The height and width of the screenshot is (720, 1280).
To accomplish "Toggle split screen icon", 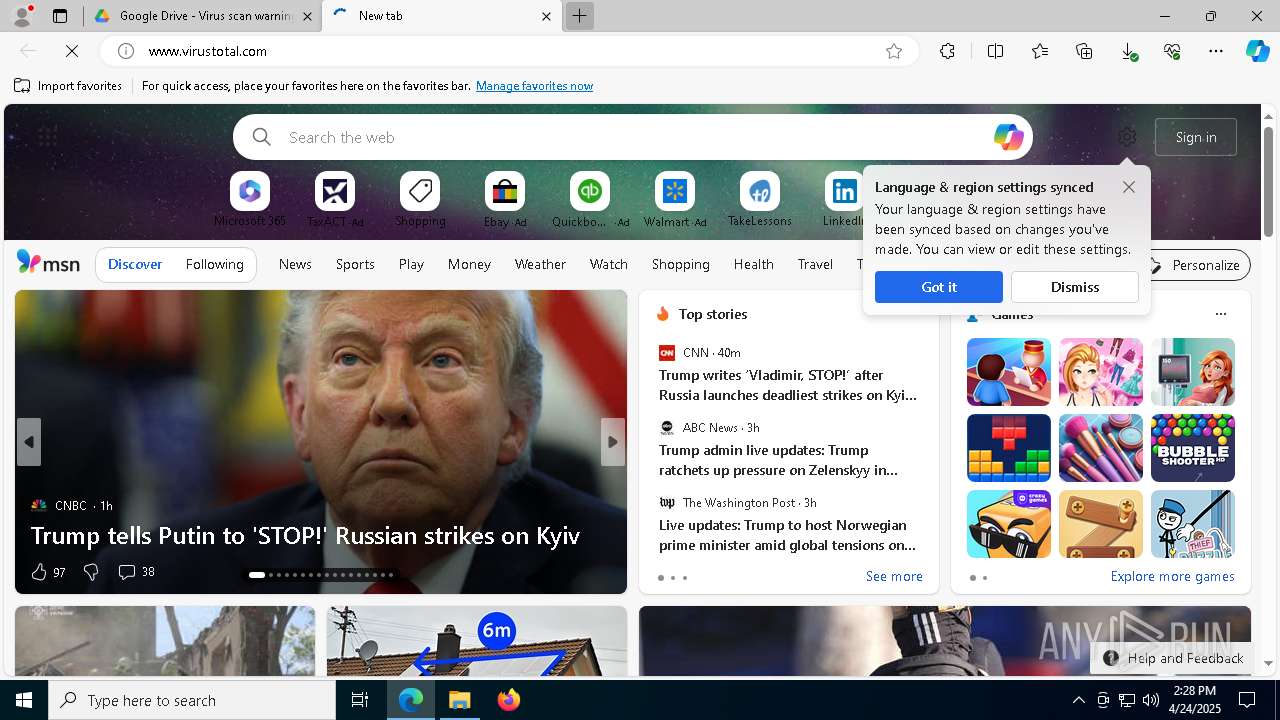I will coord(995,51).
